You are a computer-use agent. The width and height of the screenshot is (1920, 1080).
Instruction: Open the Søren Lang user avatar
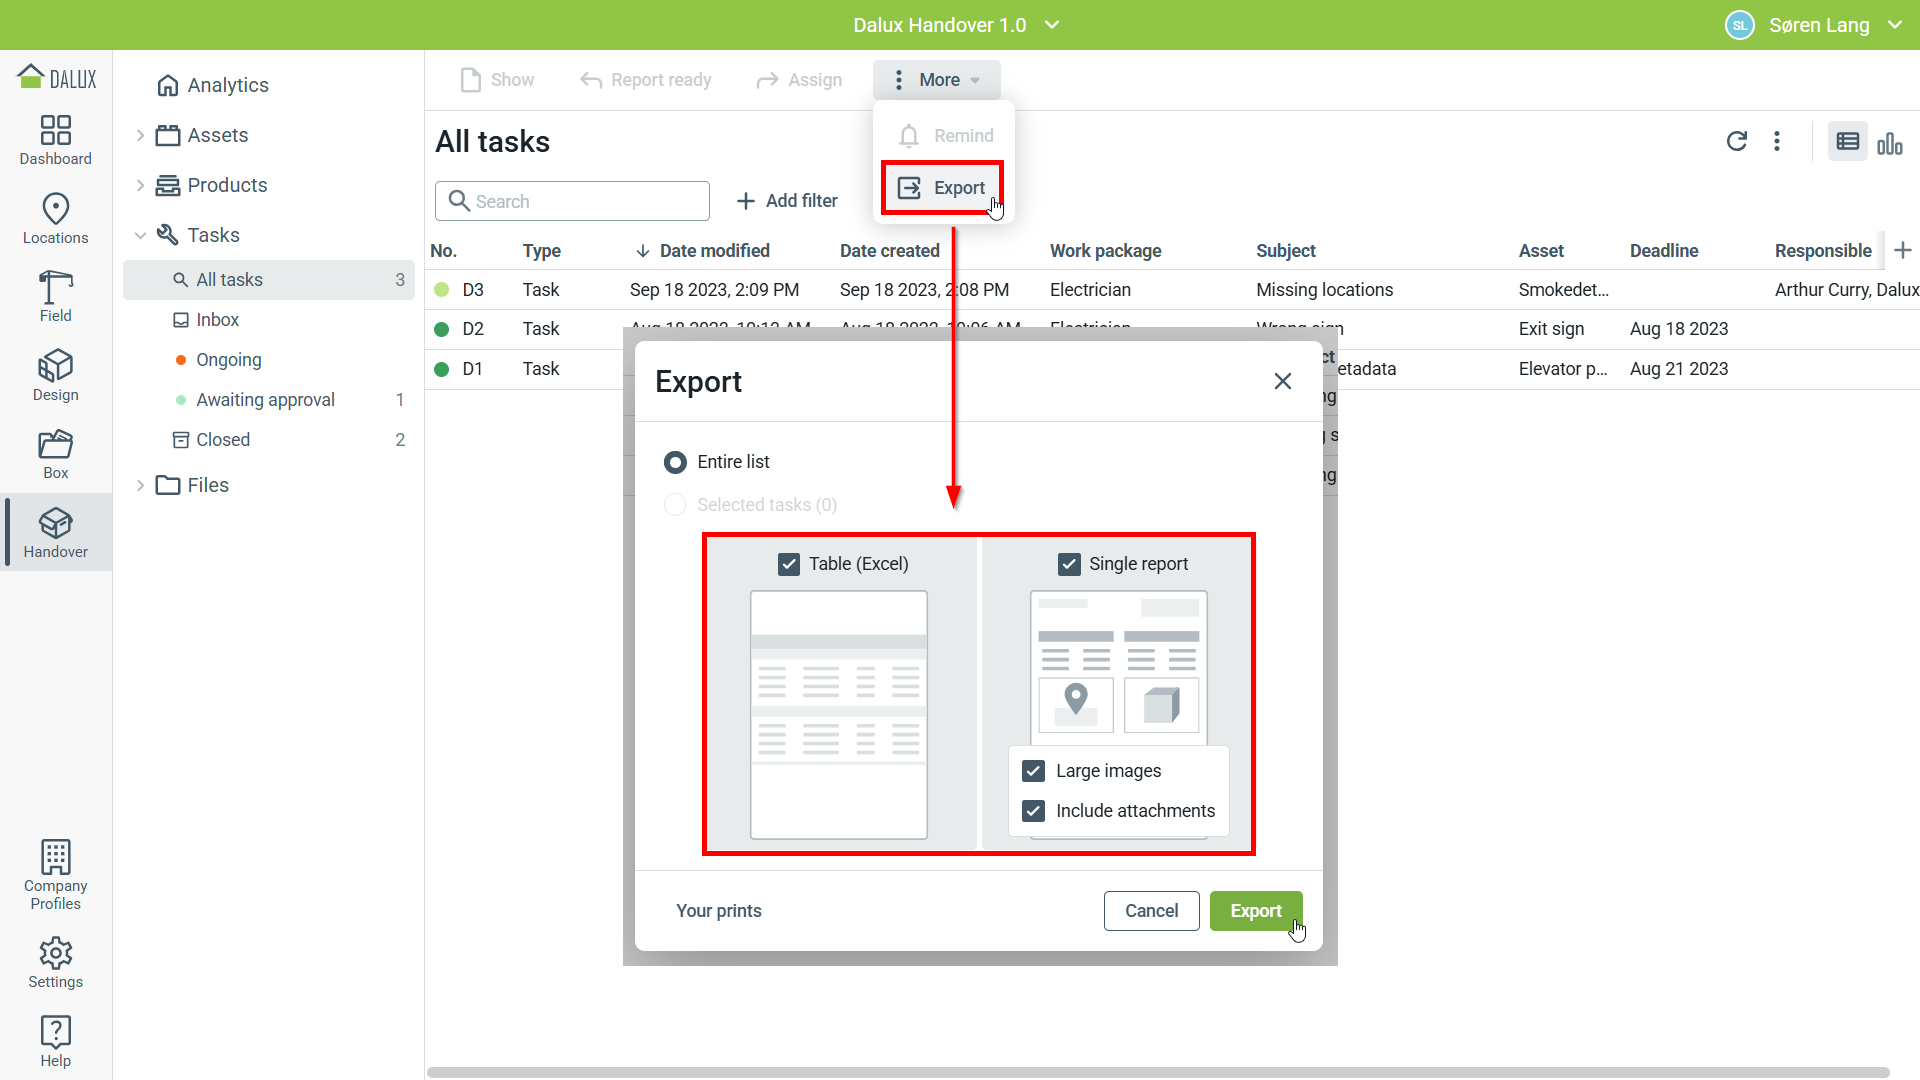[1740, 25]
